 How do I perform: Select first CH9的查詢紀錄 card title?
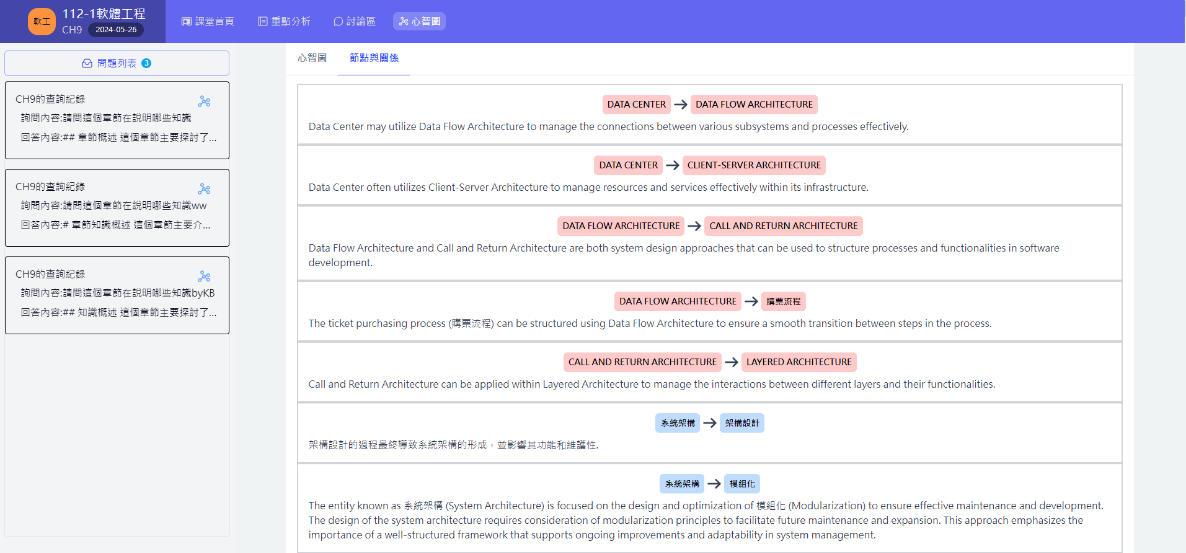pos(50,99)
